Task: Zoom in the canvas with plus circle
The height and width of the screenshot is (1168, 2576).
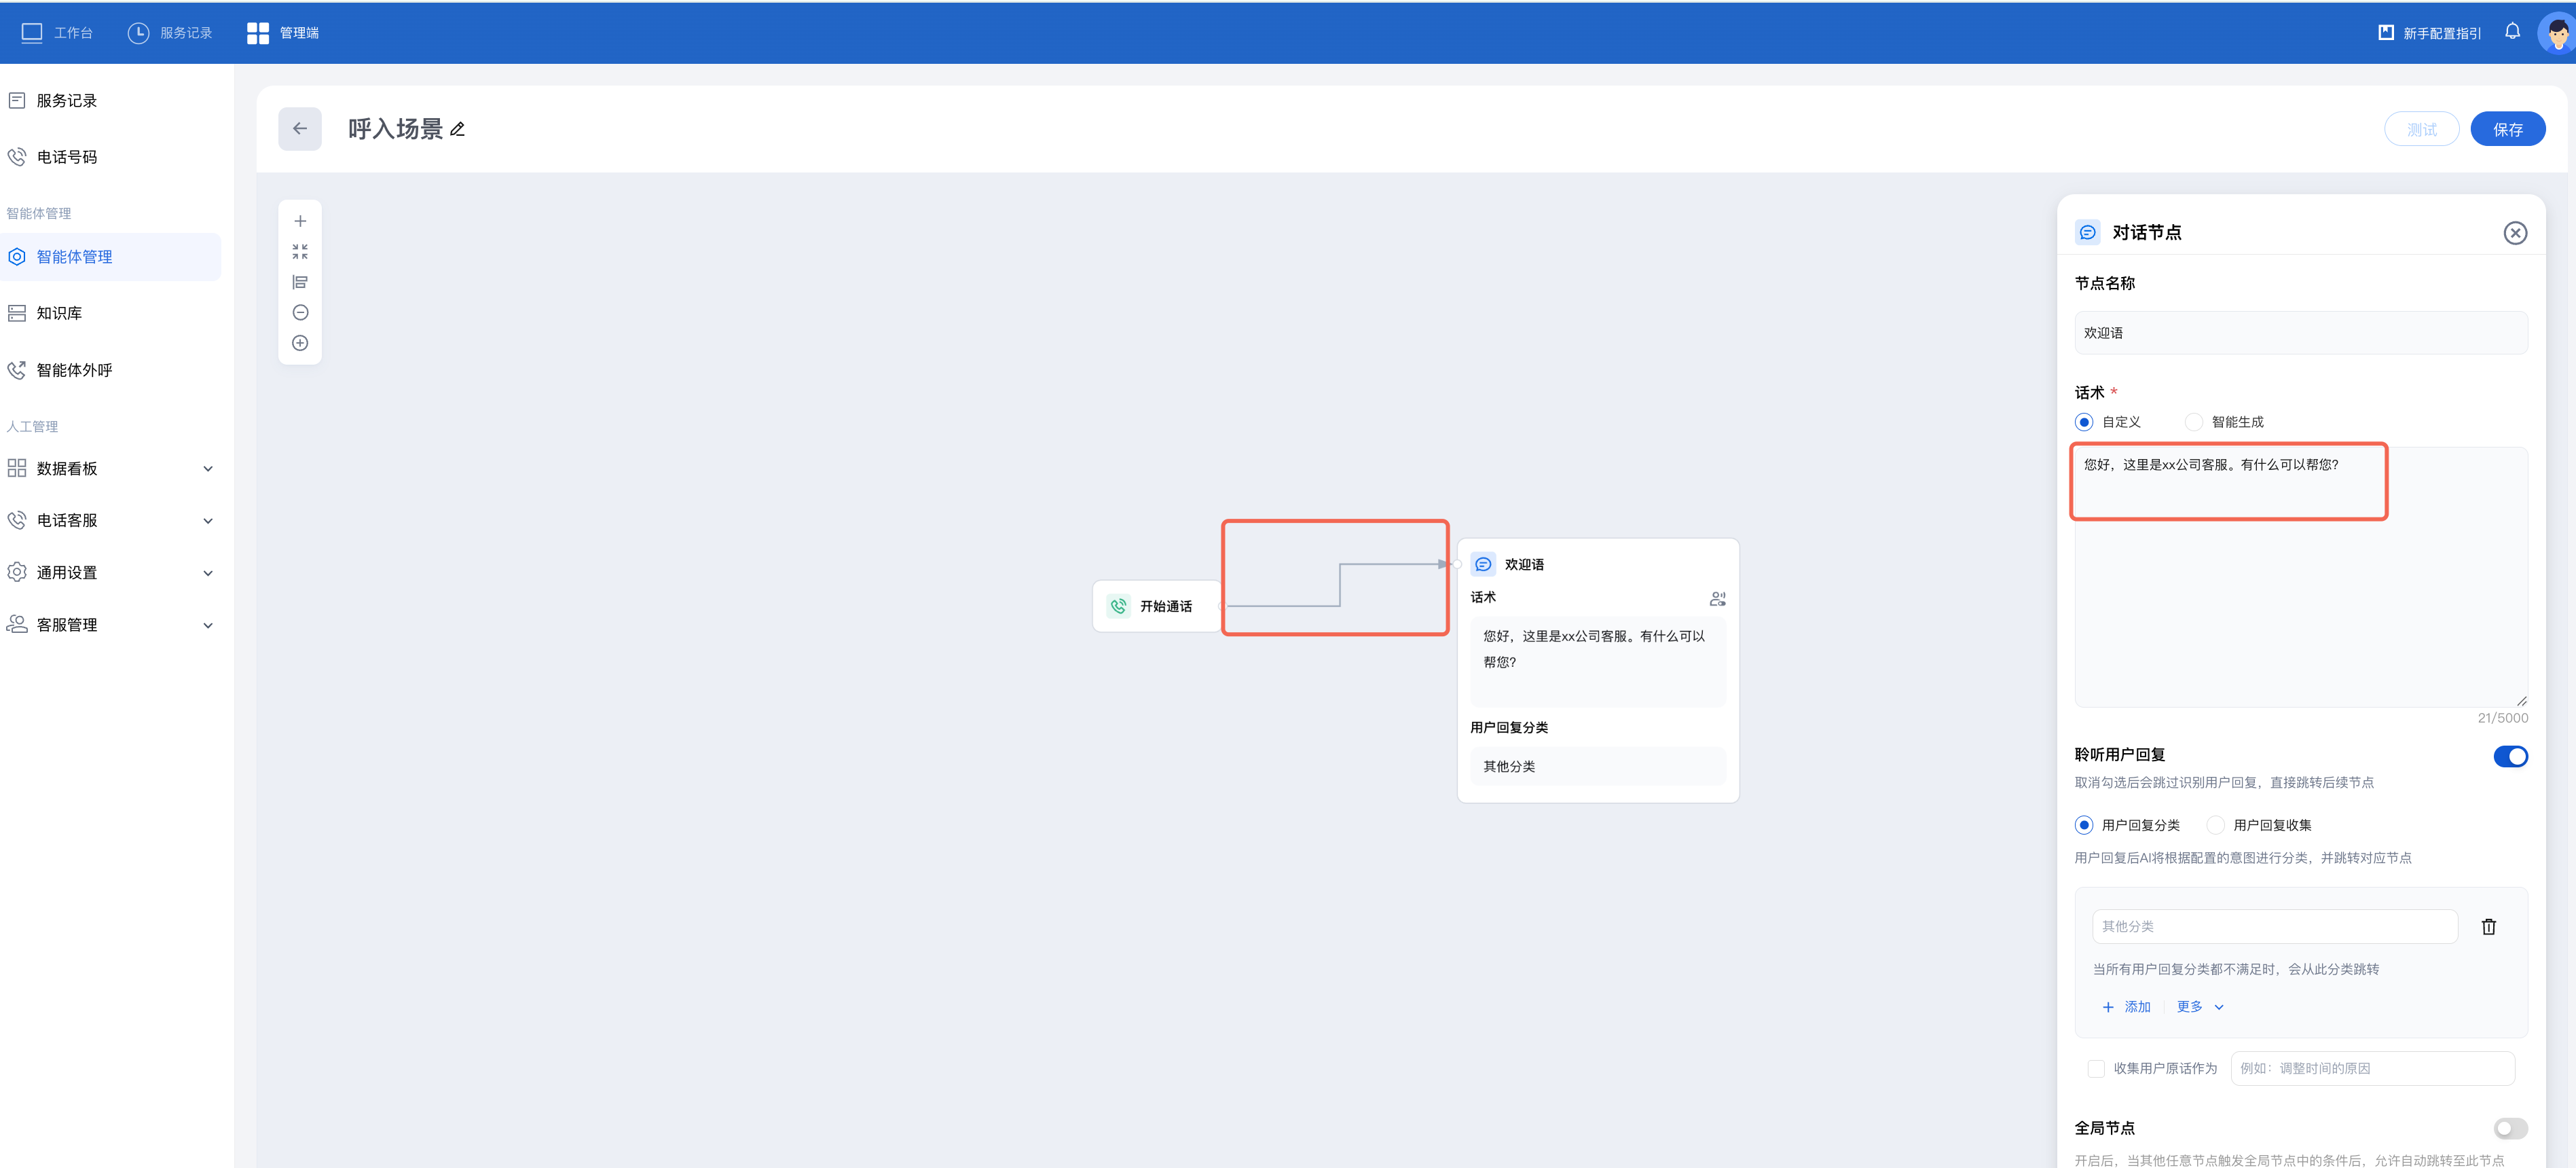Action: click(x=299, y=343)
